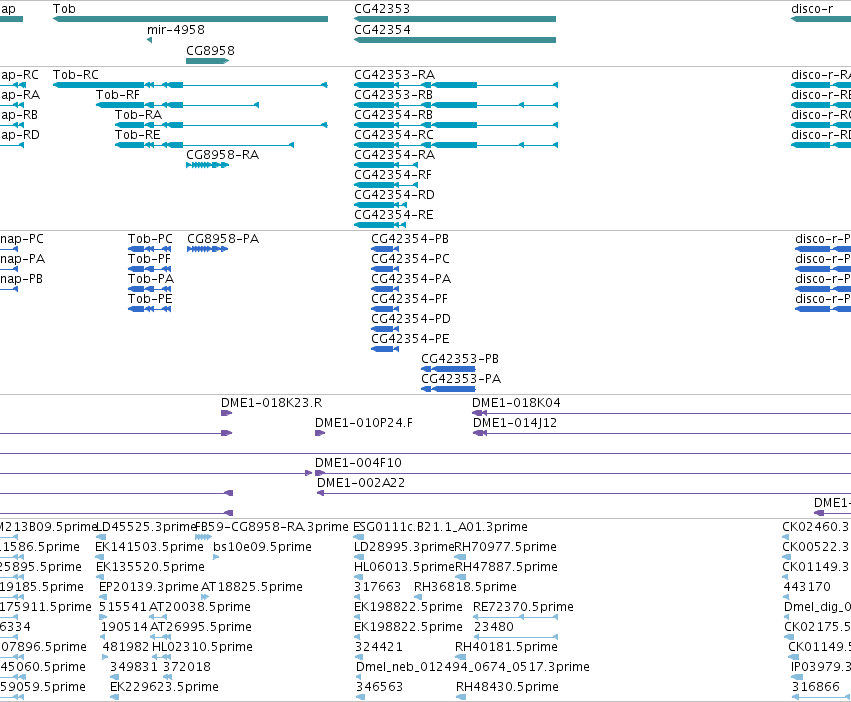The height and width of the screenshot is (702, 851).
Task: Select the DME1-002A22 clone label
Action: pos(361,484)
